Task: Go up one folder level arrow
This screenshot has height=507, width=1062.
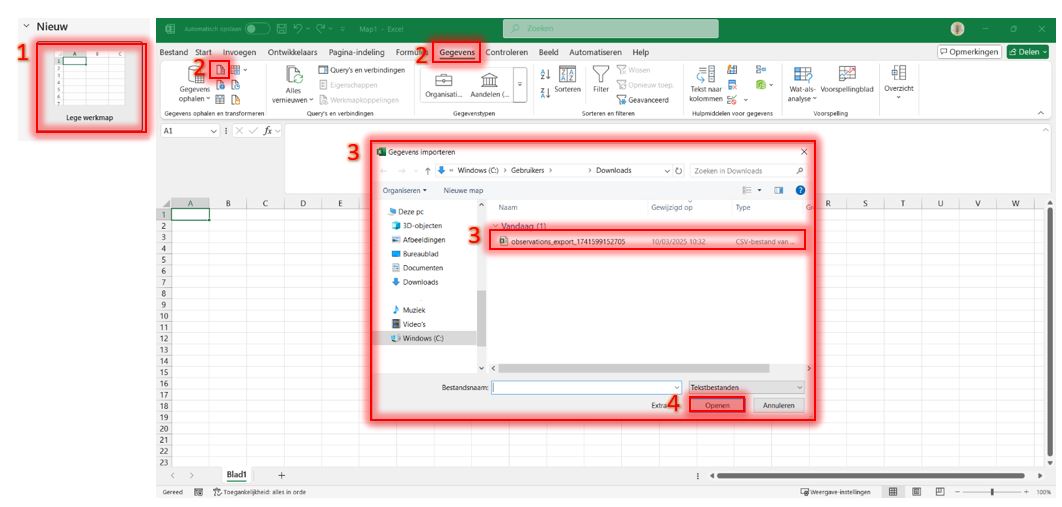Action: 427,171
